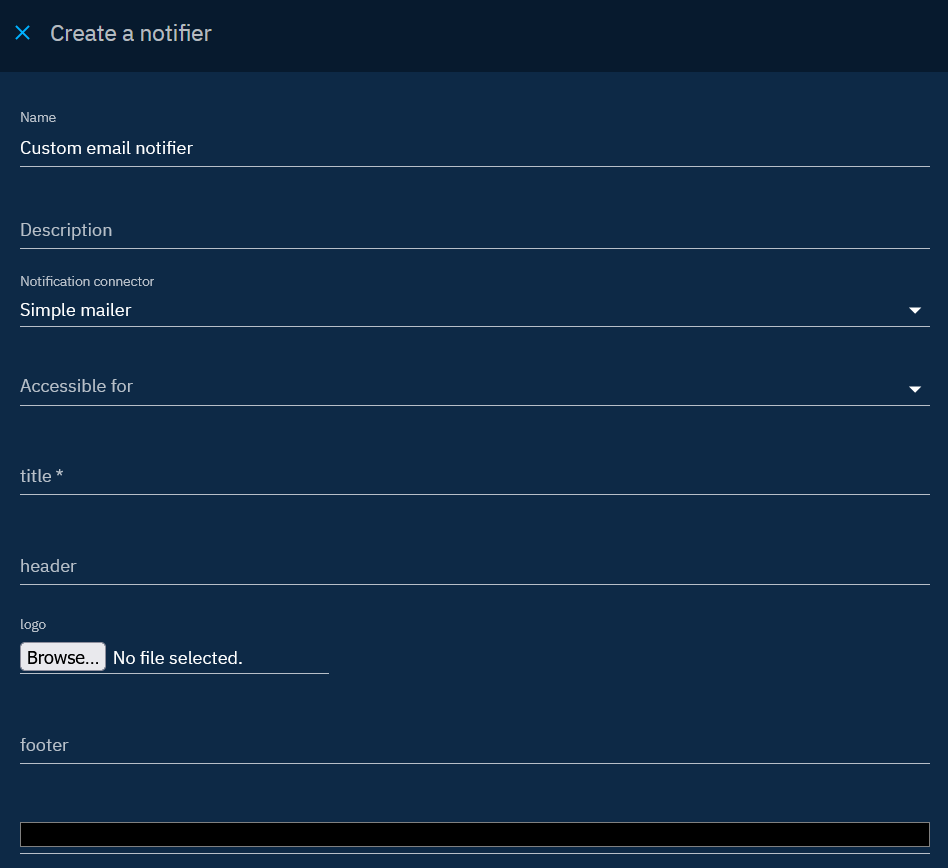Select the header input field

coord(474,566)
